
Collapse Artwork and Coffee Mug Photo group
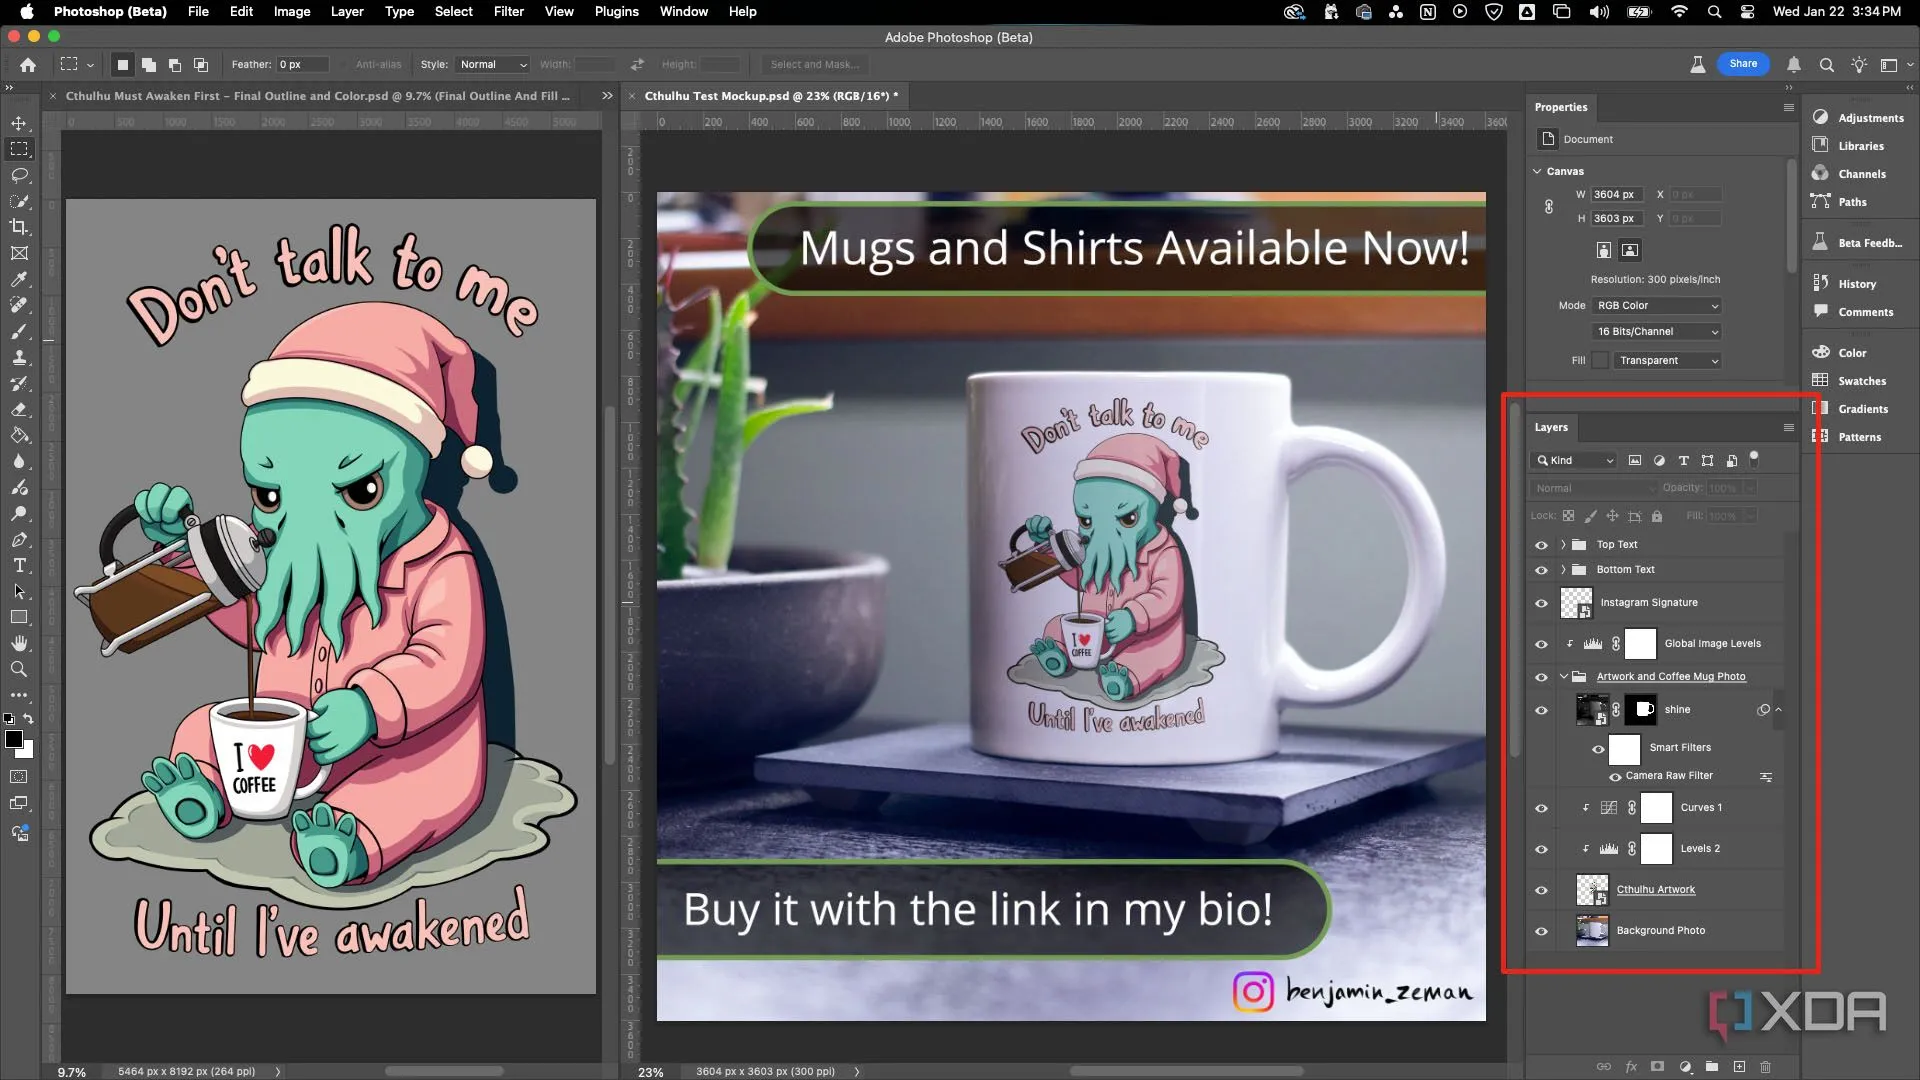[x=1564, y=677]
